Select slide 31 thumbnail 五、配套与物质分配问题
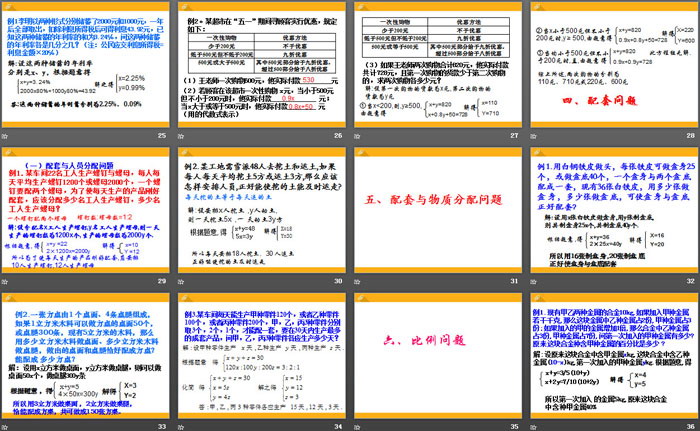This screenshot has height=431, width=700. (438, 210)
